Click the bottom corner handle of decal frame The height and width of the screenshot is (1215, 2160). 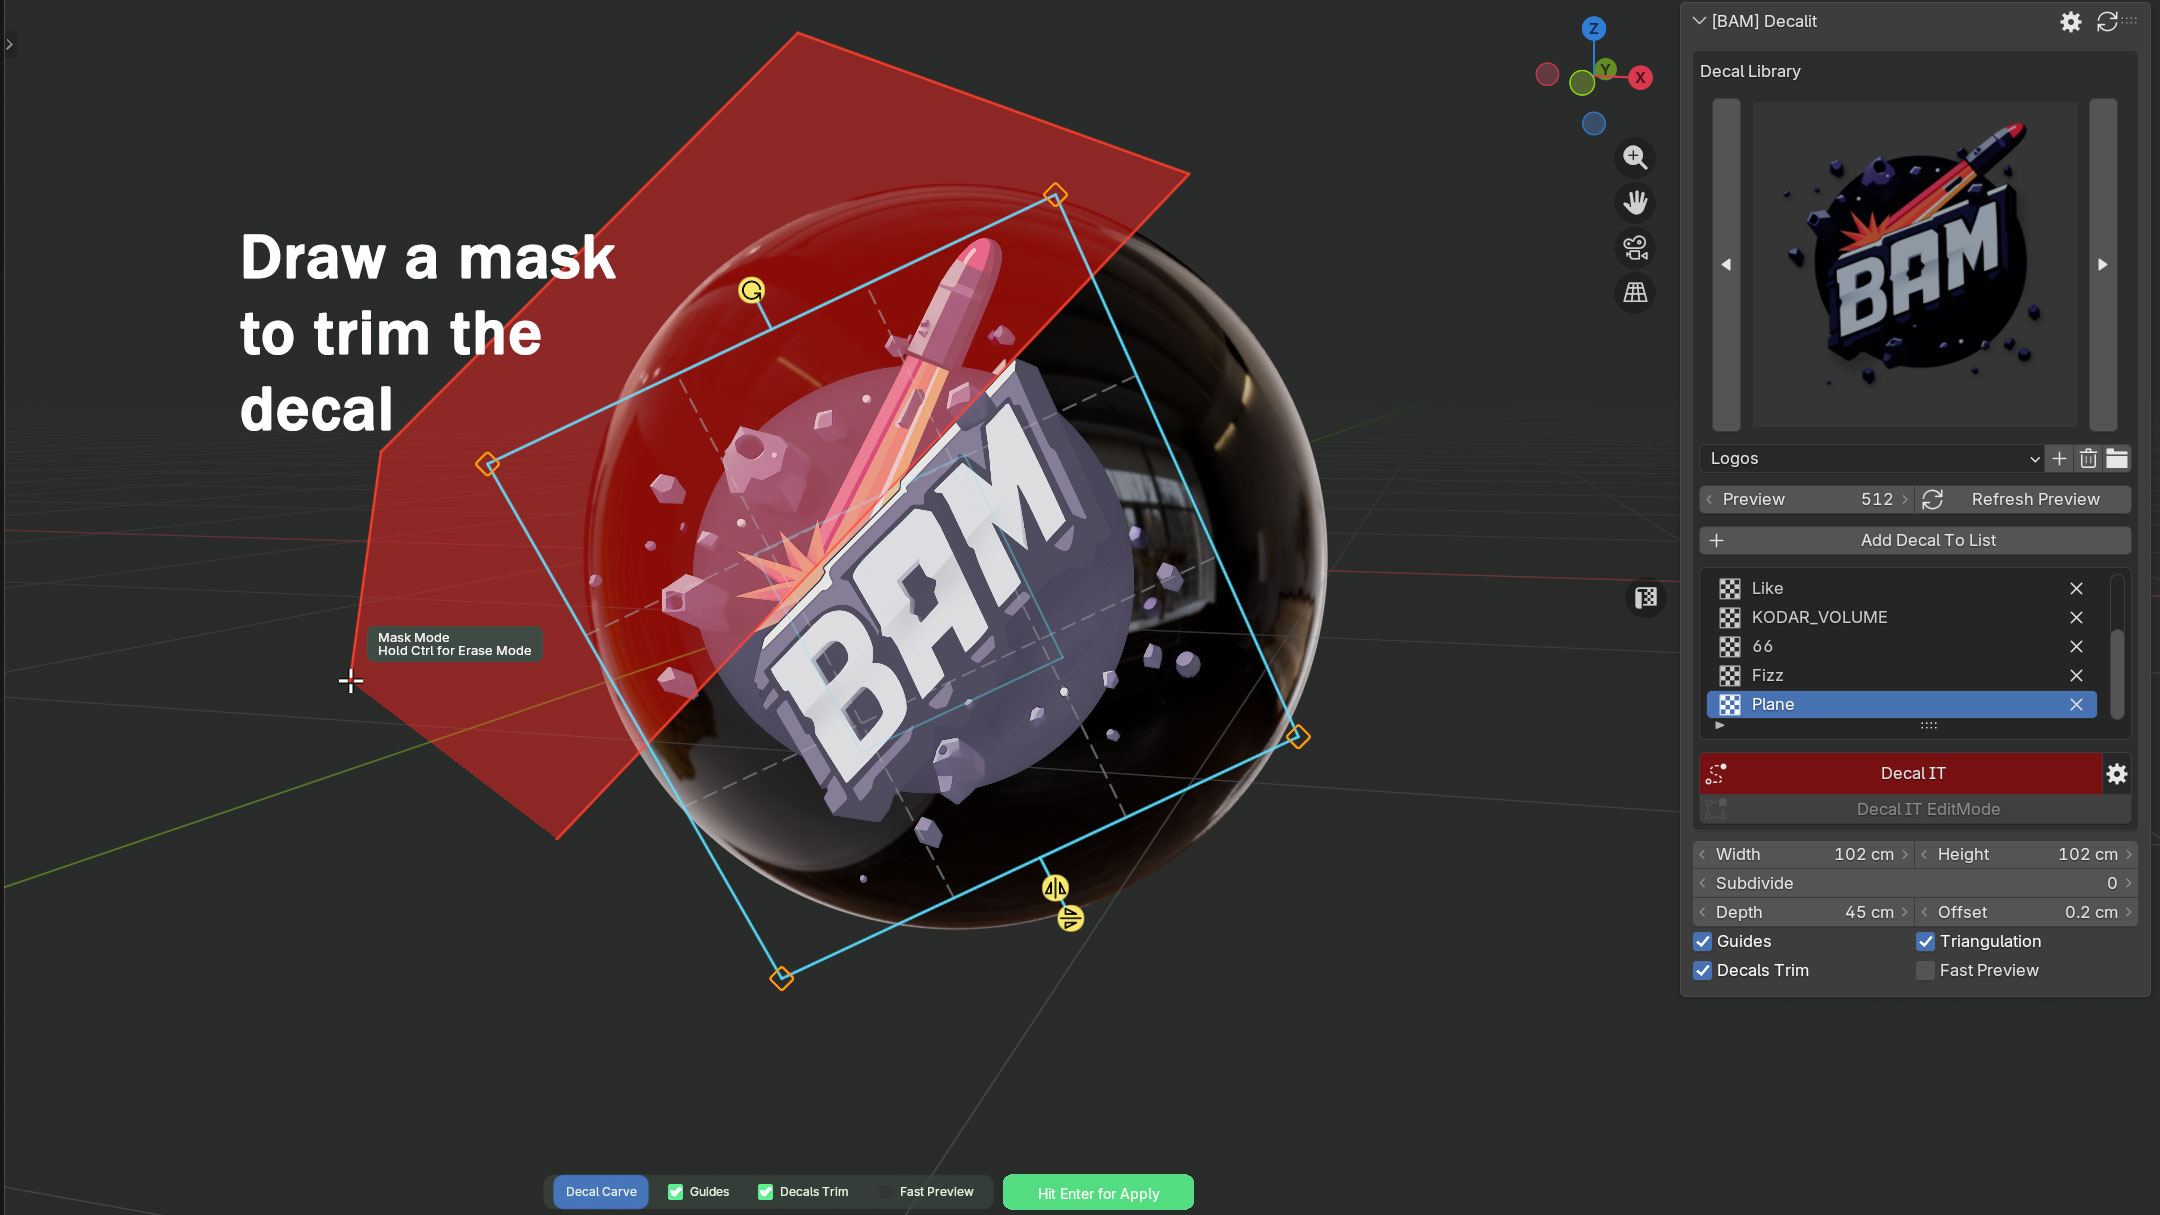point(782,978)
